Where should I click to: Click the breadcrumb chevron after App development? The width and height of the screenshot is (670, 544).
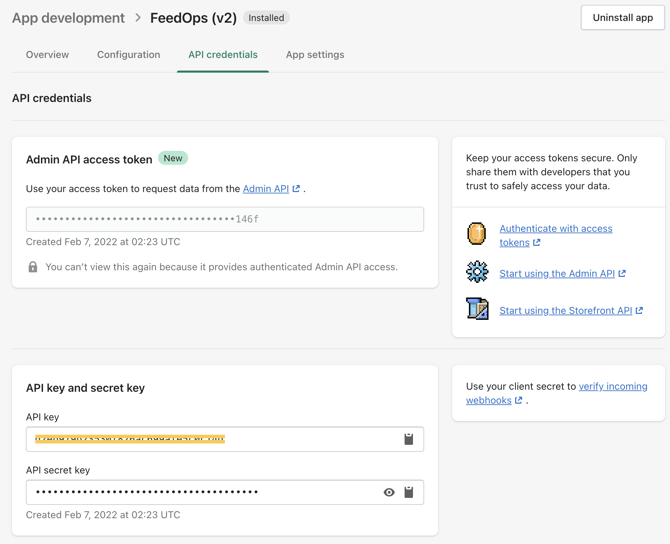click(138, 18)
